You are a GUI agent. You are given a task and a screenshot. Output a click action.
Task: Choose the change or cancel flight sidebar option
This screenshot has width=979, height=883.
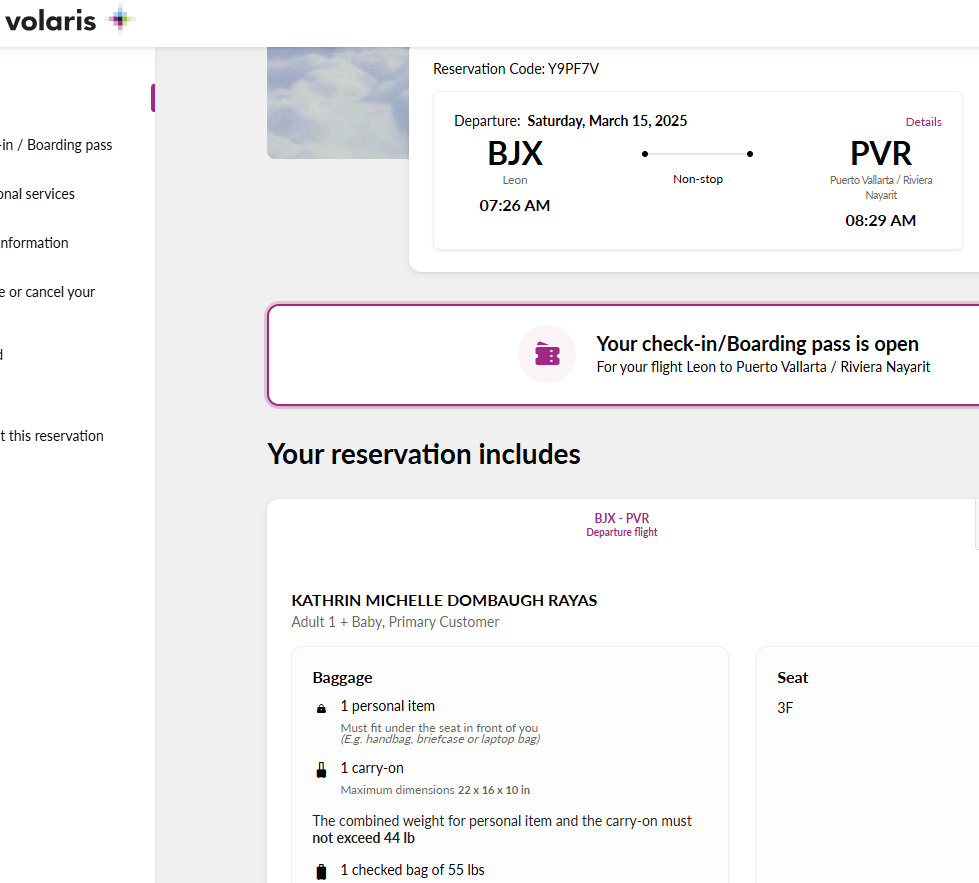point(47,291)
